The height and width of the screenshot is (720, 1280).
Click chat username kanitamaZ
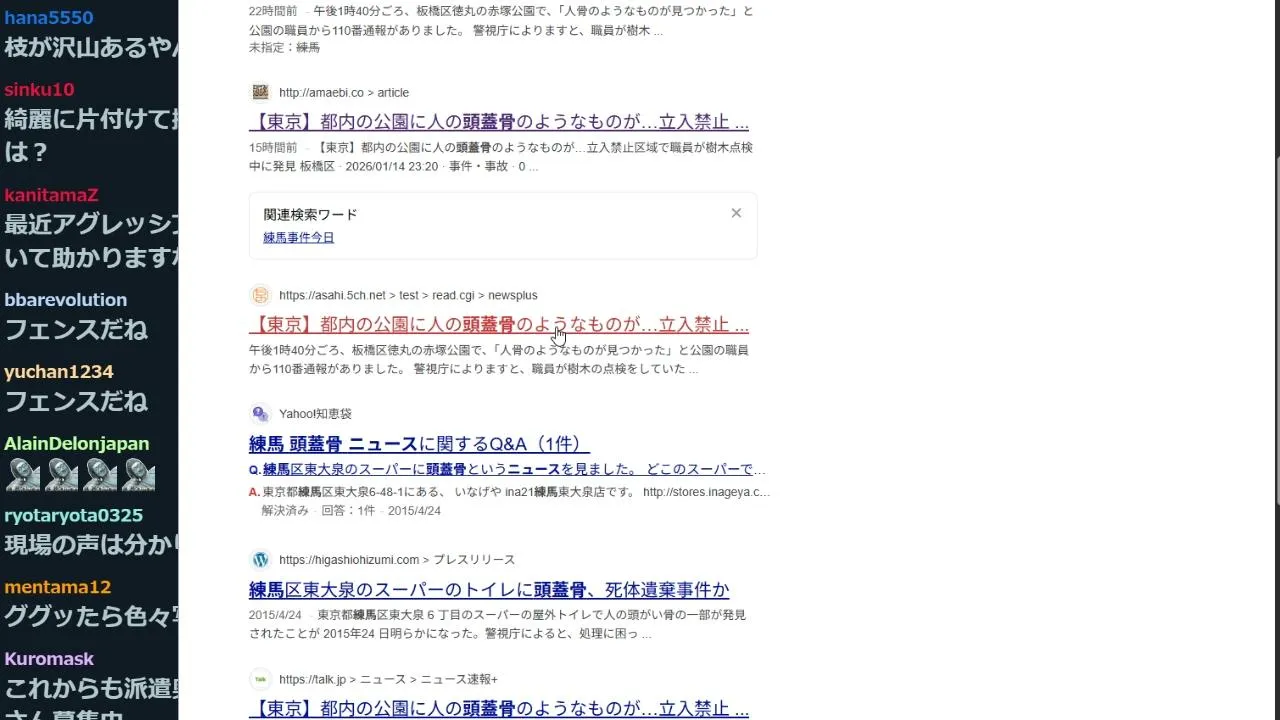[51, 196]
